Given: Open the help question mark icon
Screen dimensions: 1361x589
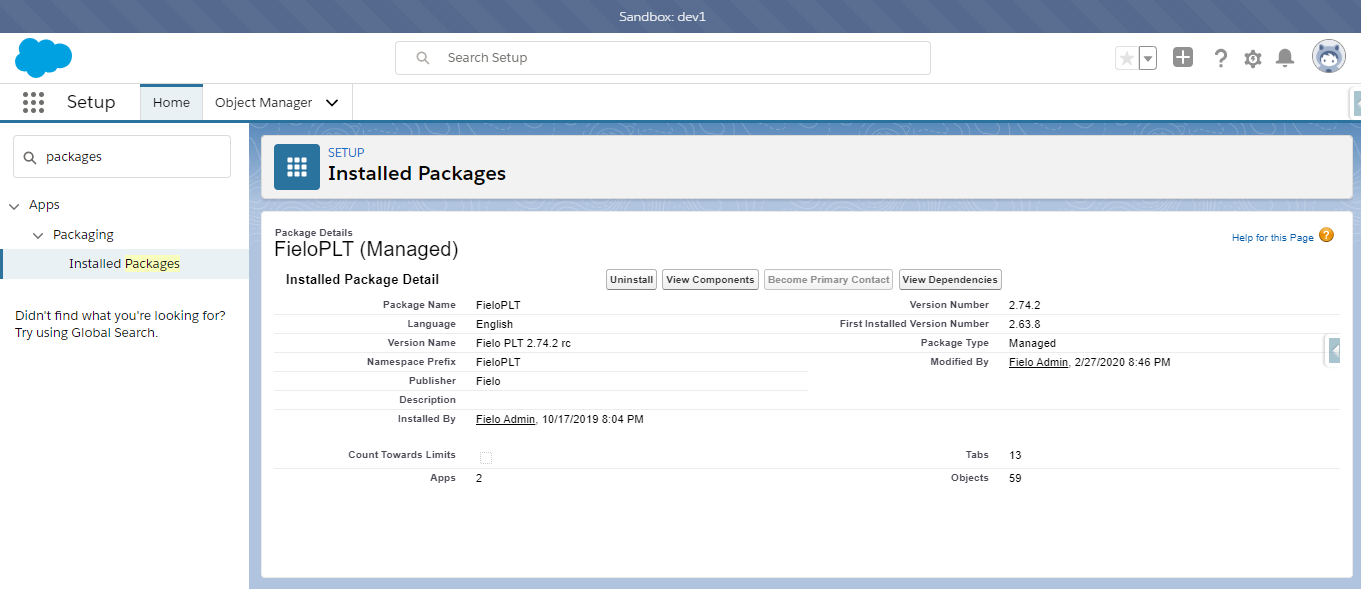Looking at the screenshot, I should click(x=1220, y=58).
